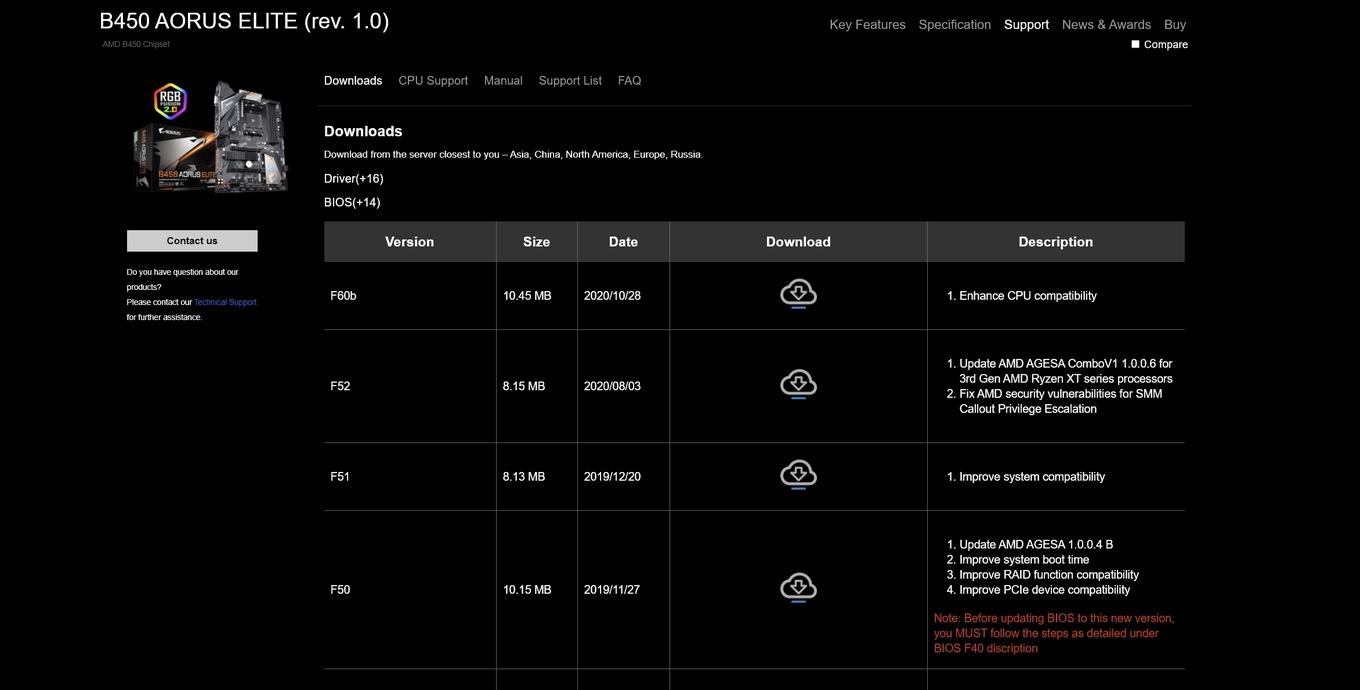Click the date 2020/10/28
This screenshot has height=690, width=1360.
pyautogui.click(x=612, y=296)
